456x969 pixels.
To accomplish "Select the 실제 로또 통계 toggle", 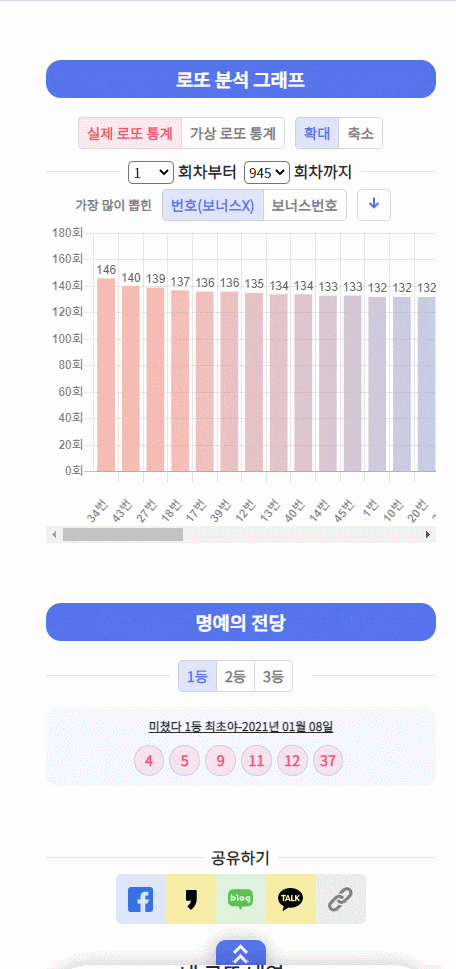I will (130, 133).
